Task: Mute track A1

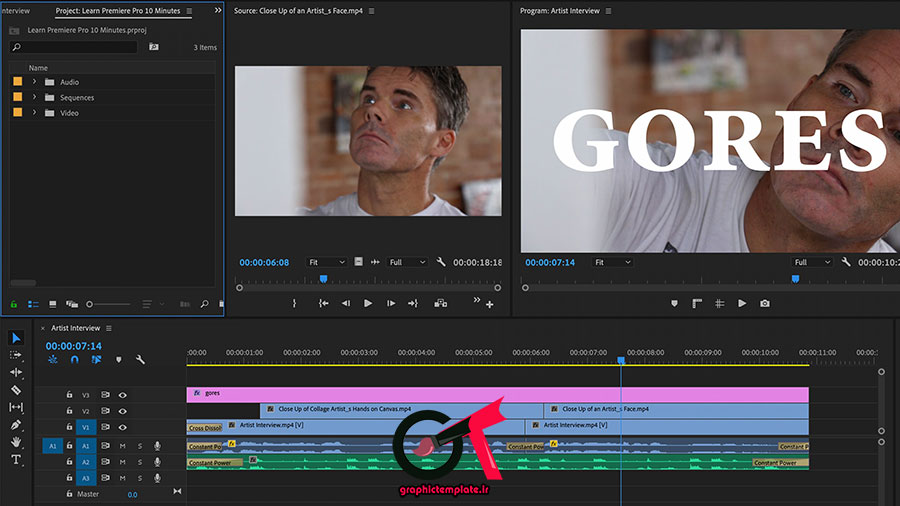Action: [x=122, y=446]
